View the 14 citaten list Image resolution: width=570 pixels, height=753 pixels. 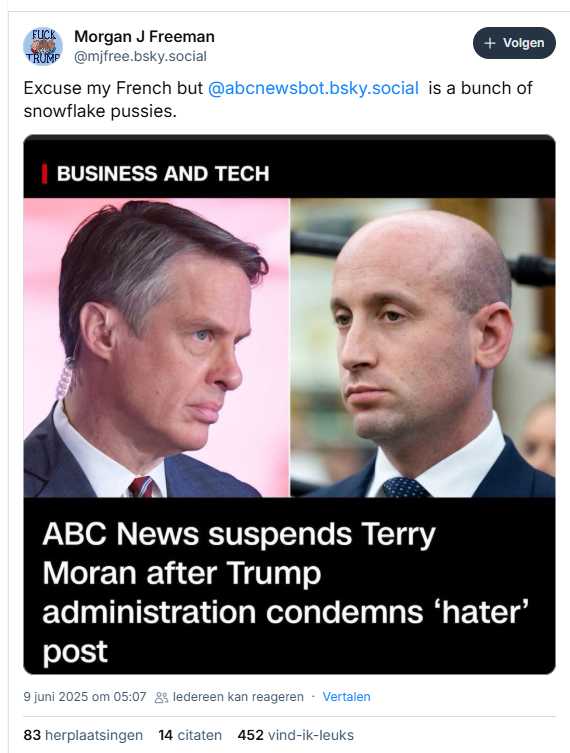(x=190, y=735)
